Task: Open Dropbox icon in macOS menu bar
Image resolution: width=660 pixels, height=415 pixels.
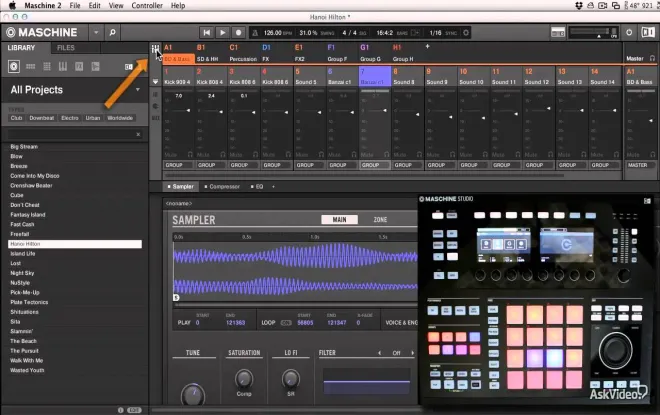Action: [x=579, y=5]
